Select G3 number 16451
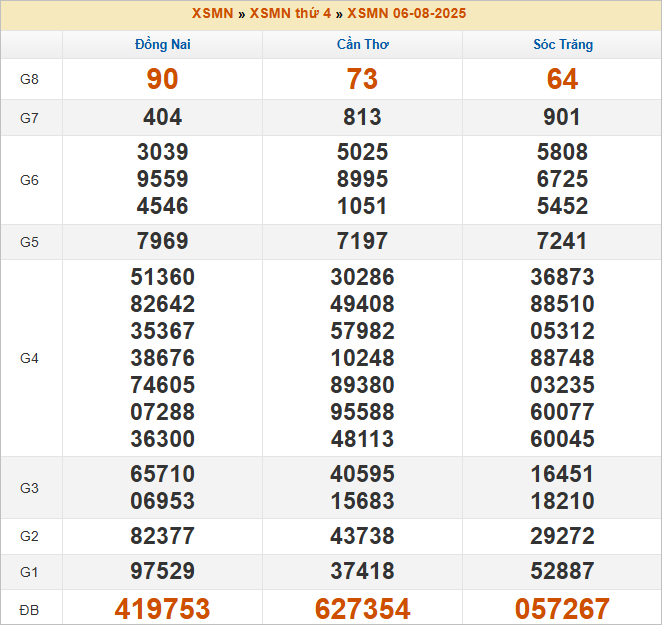 tap(562, 474)
